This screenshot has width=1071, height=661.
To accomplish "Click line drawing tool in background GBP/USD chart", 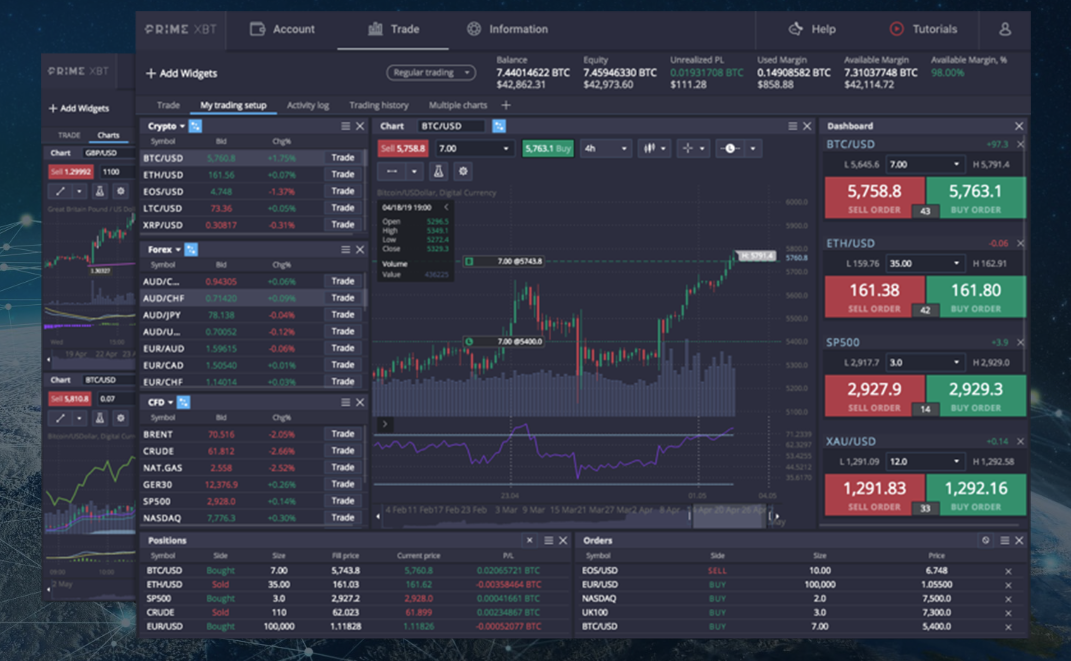I will (x=60, y=191).
